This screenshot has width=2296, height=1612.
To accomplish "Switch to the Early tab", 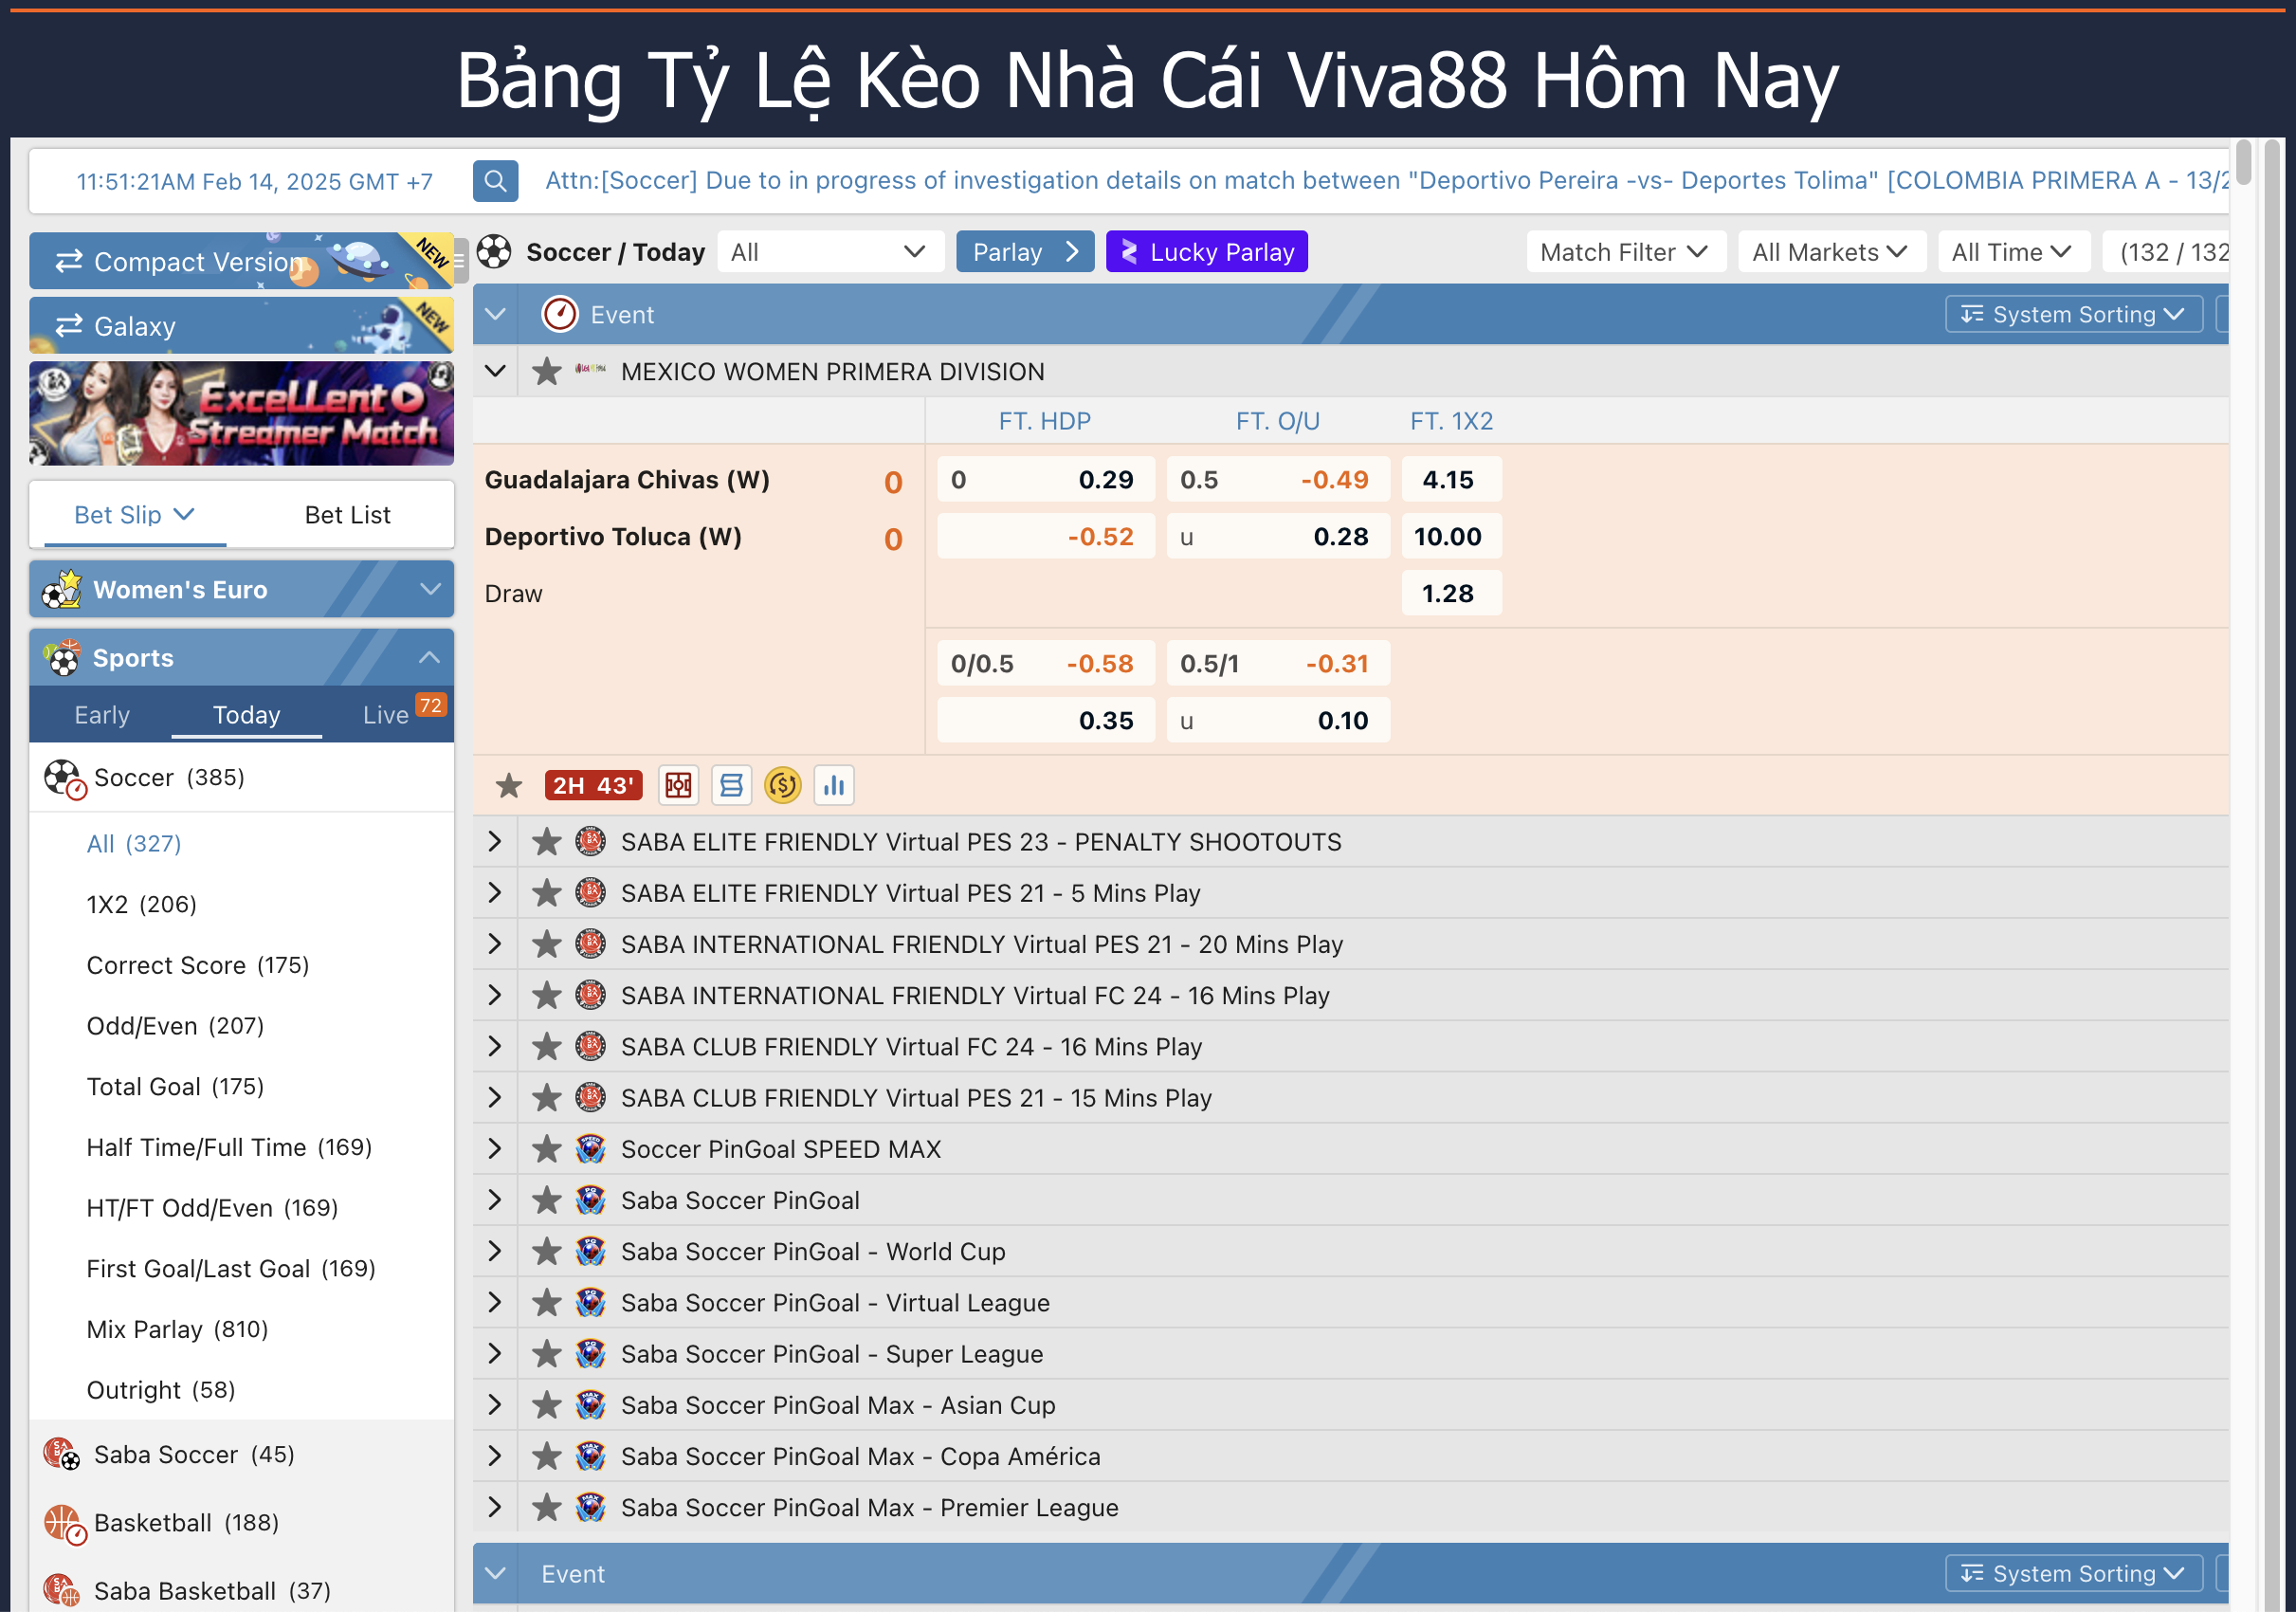I will tap(102, 715).
